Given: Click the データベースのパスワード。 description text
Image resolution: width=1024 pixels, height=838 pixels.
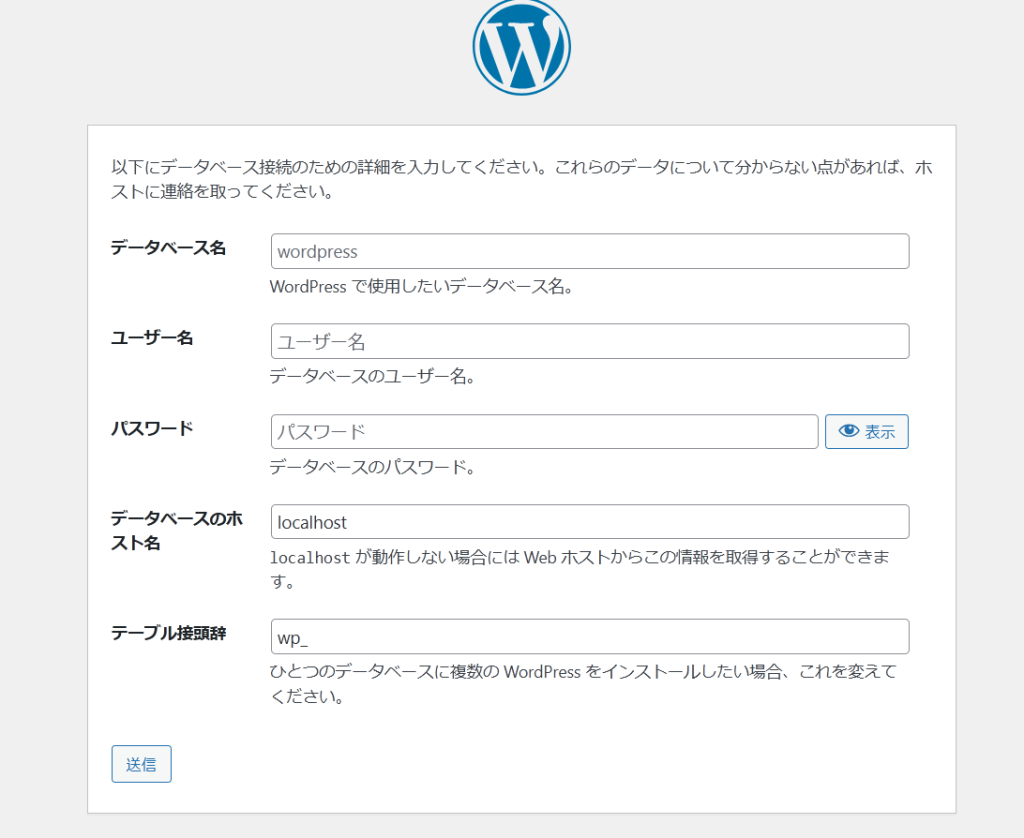Looking at the screenshot, I should [372, 467].
